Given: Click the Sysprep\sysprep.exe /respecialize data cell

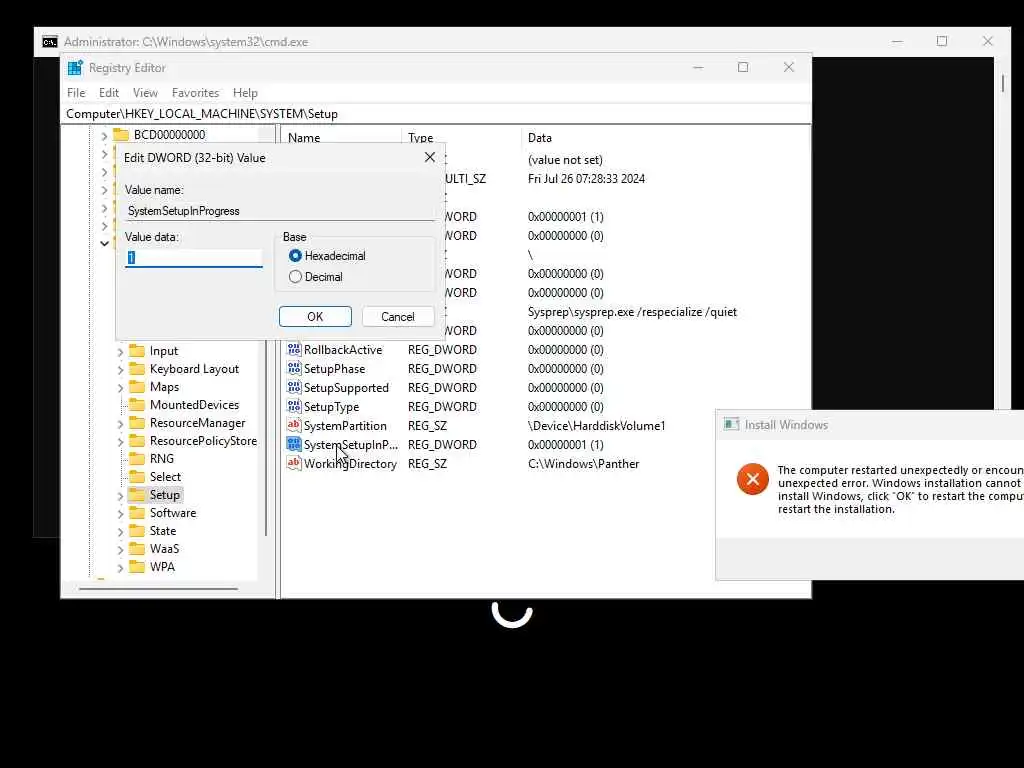Looking at the screenshot, I should coord(632,312).
